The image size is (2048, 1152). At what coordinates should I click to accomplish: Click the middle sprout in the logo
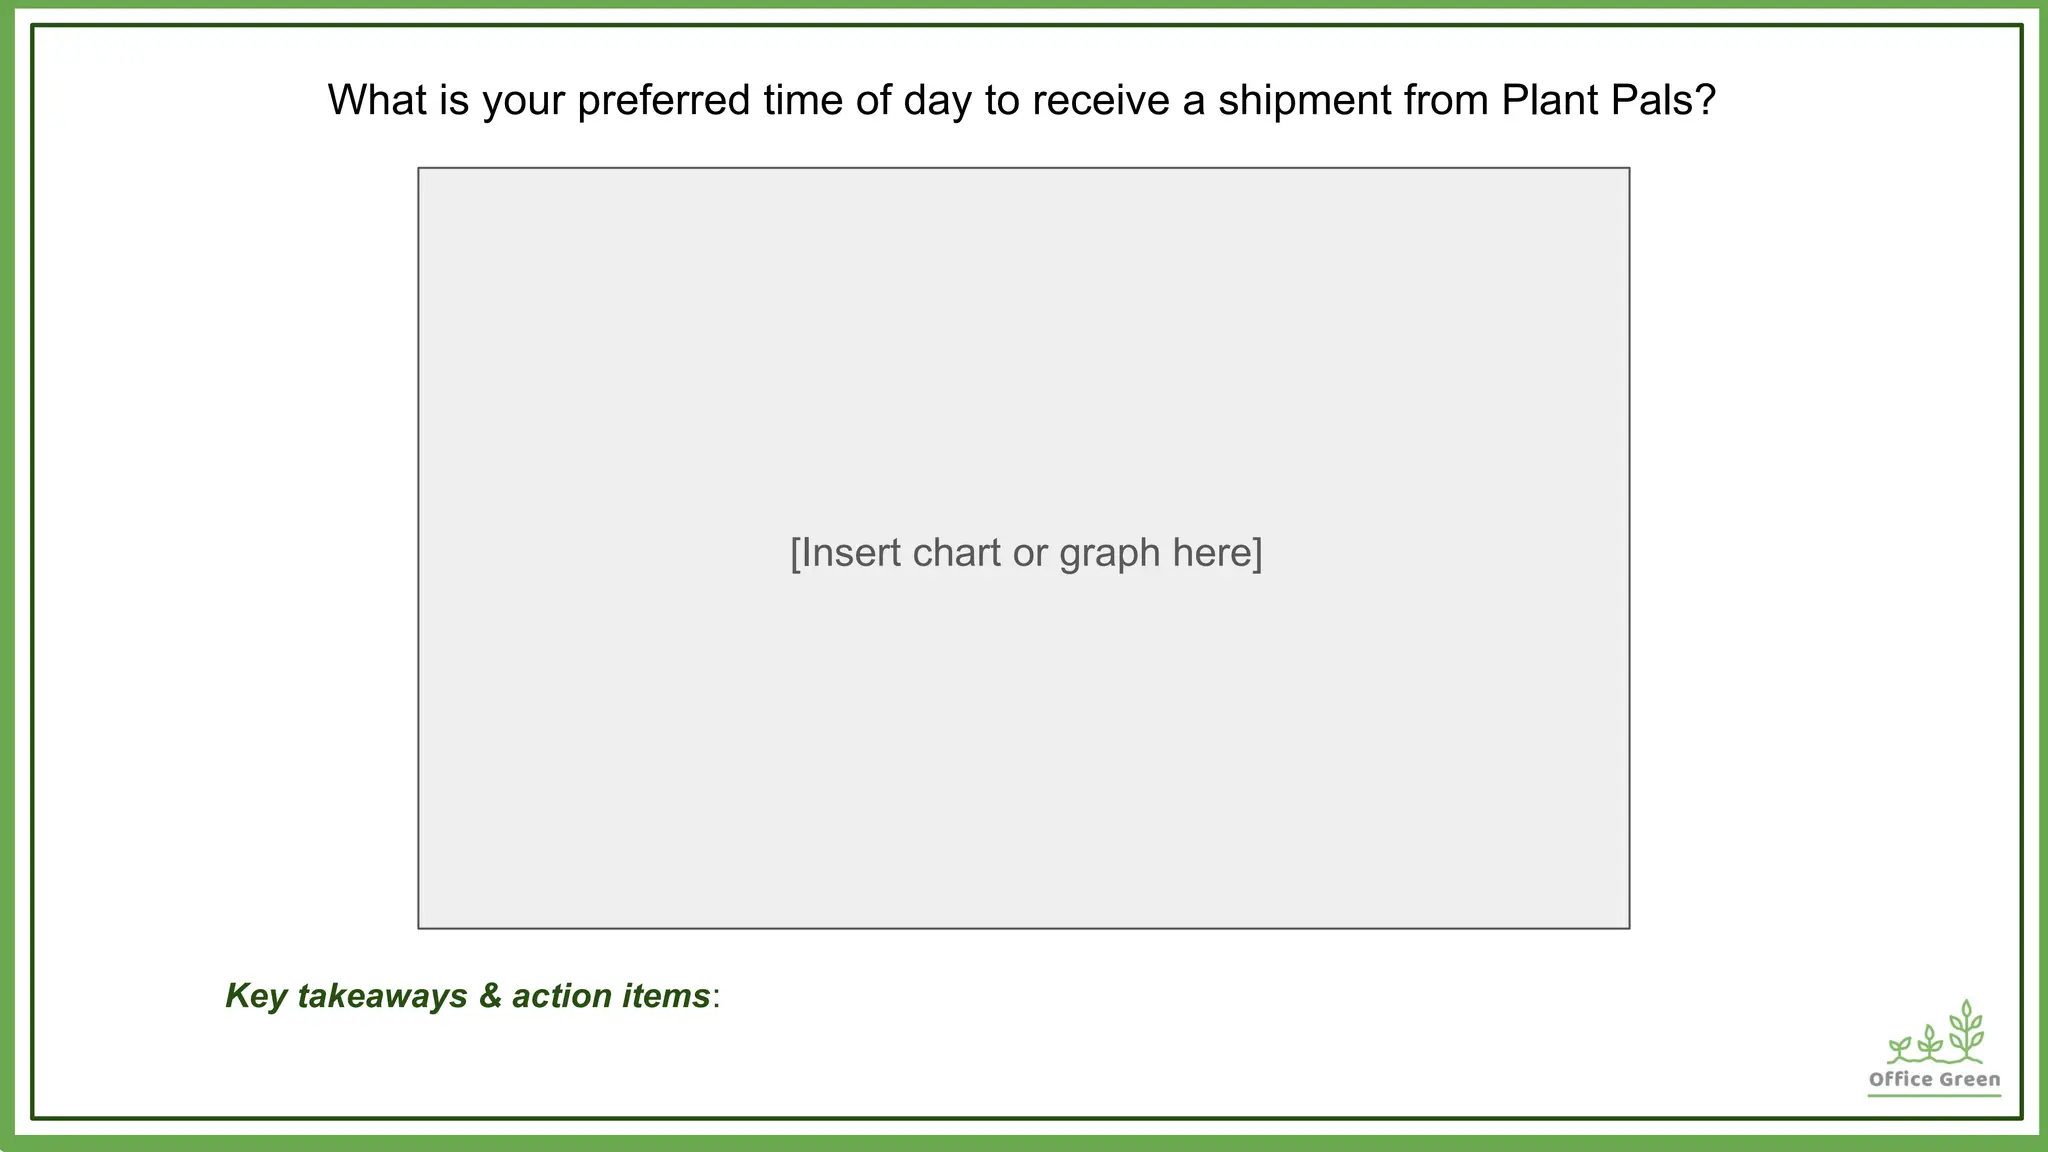(x=1930, y=1043)
